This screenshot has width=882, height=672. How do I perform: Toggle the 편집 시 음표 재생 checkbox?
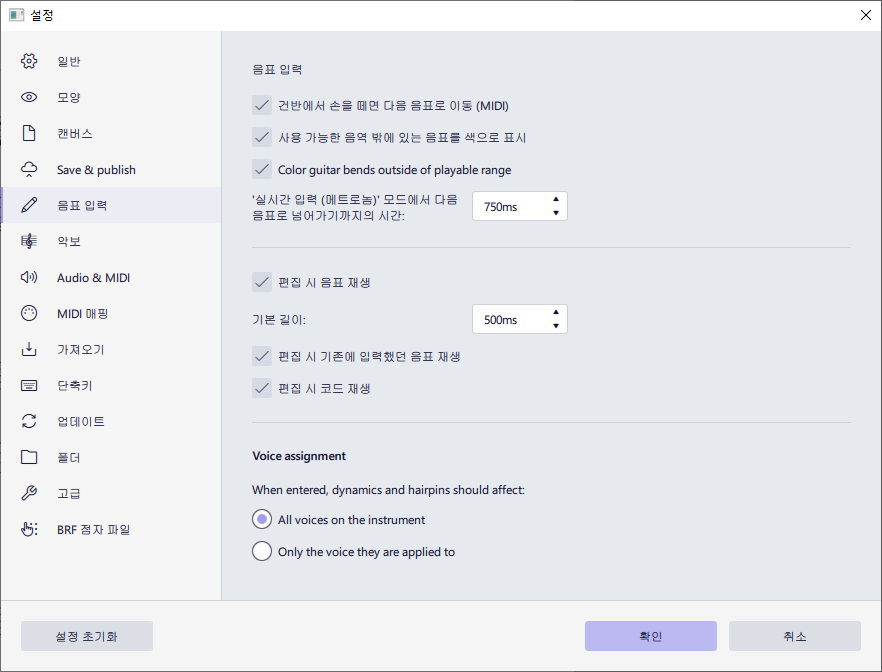click(x=262, y=282)
